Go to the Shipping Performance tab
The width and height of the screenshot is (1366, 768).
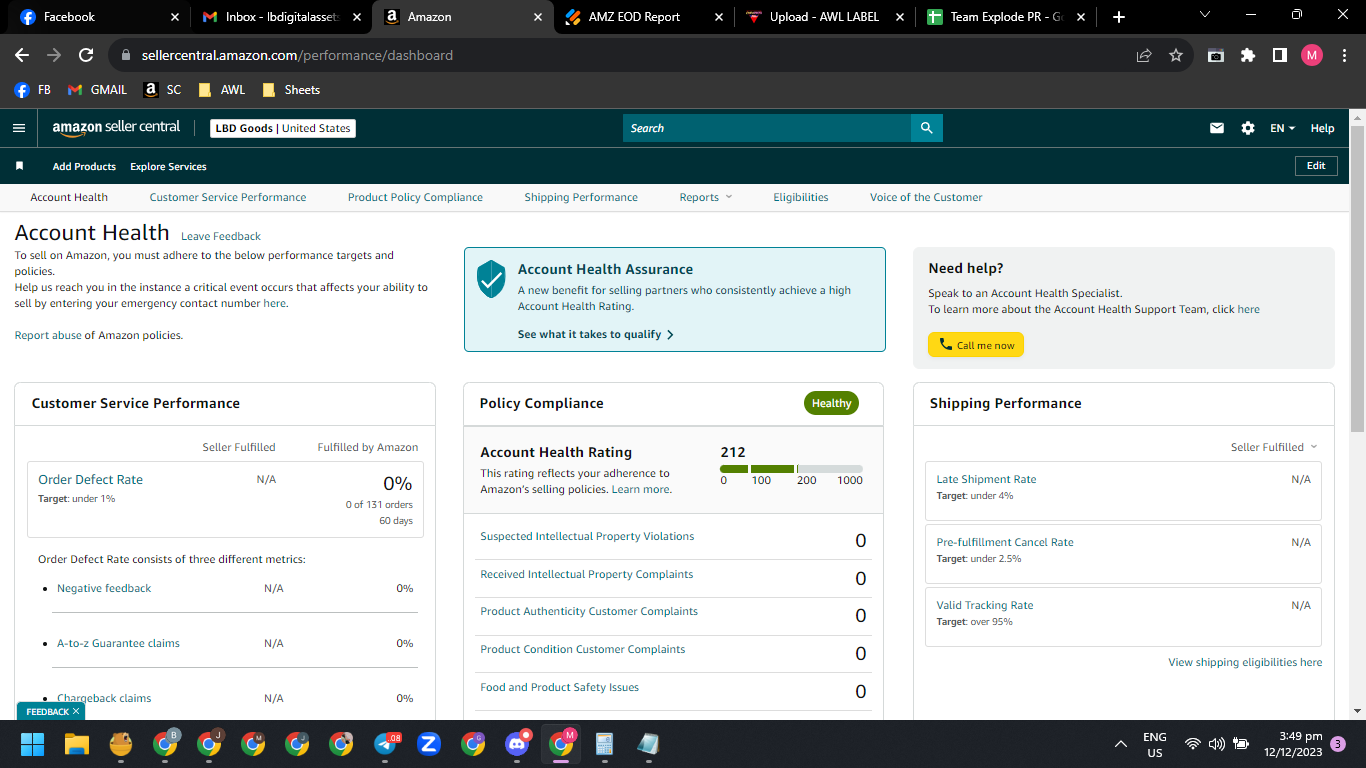tap(581, 197)
